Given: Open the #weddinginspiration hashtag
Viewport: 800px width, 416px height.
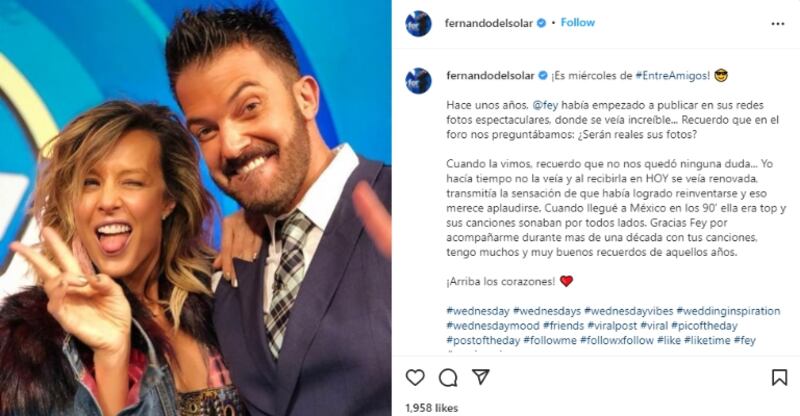Looking at the screenshot, I should coord(728,311).
